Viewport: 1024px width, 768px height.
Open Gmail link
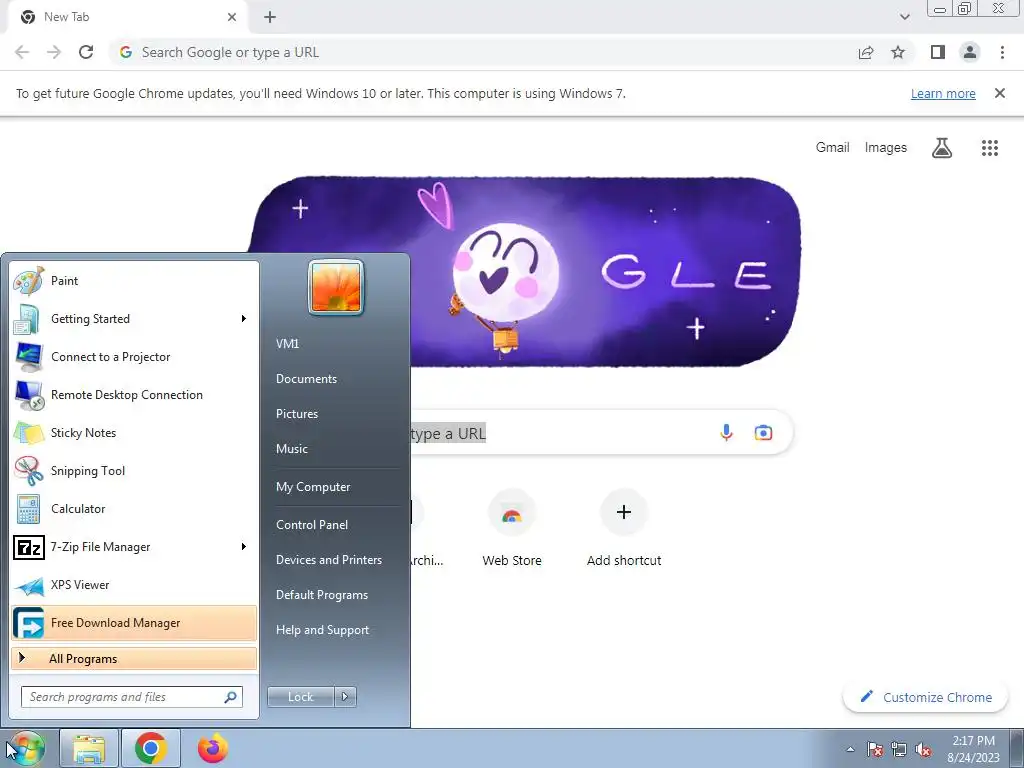pos(832,148)
